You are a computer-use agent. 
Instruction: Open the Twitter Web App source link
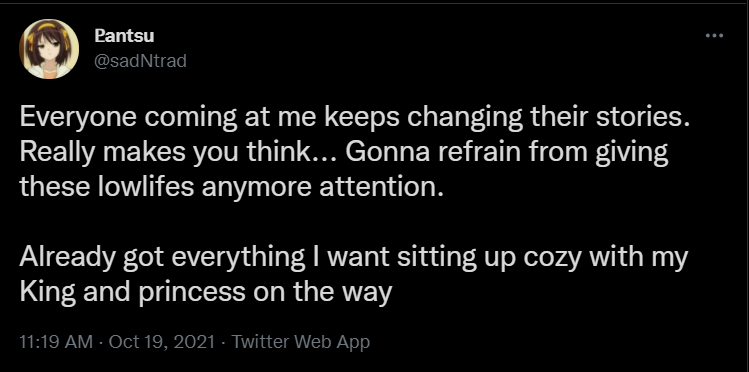pyautogui.click(x=300, y=342)
